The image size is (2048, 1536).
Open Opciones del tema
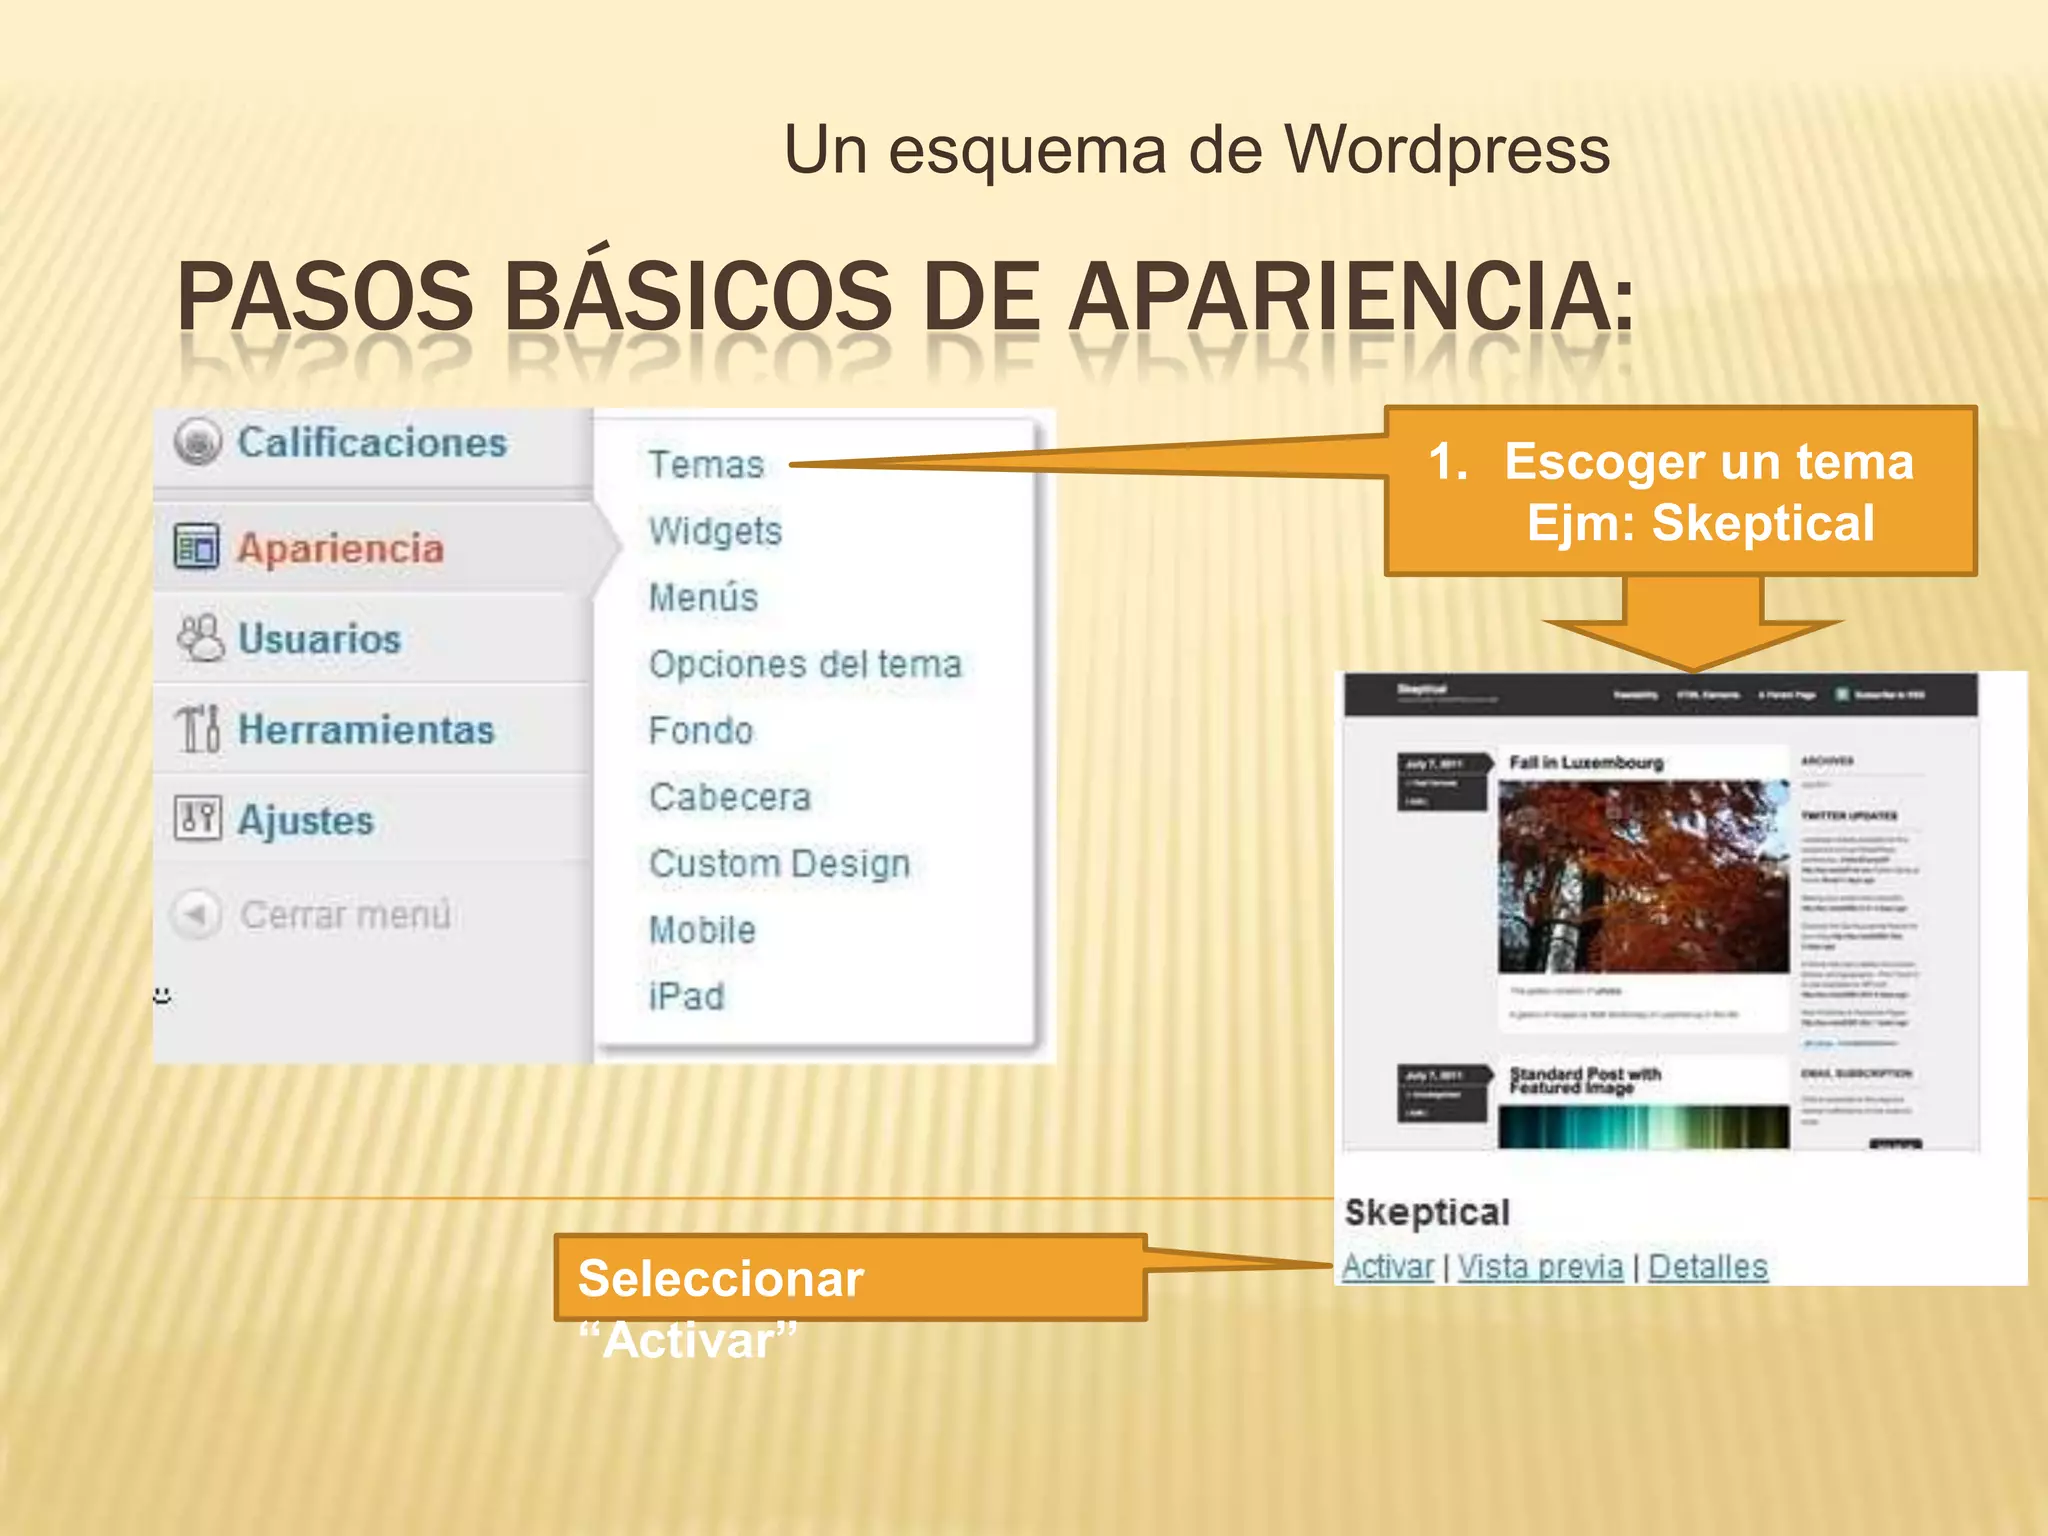tap(805, 664)
